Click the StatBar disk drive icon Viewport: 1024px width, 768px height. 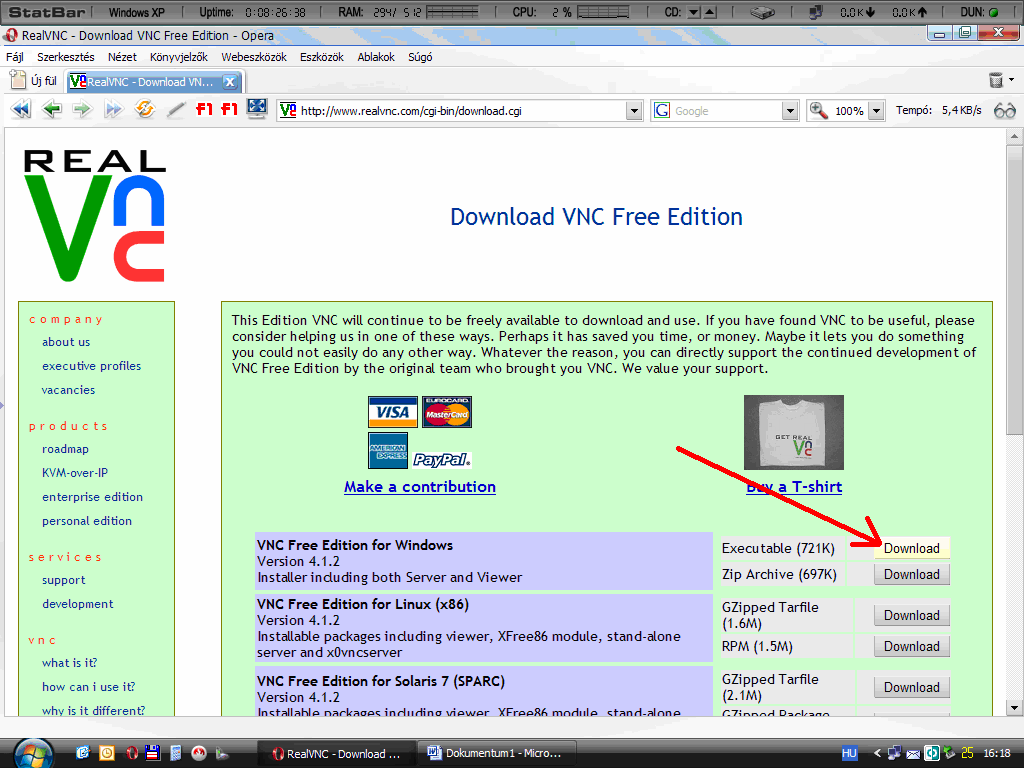coord(761,12)
